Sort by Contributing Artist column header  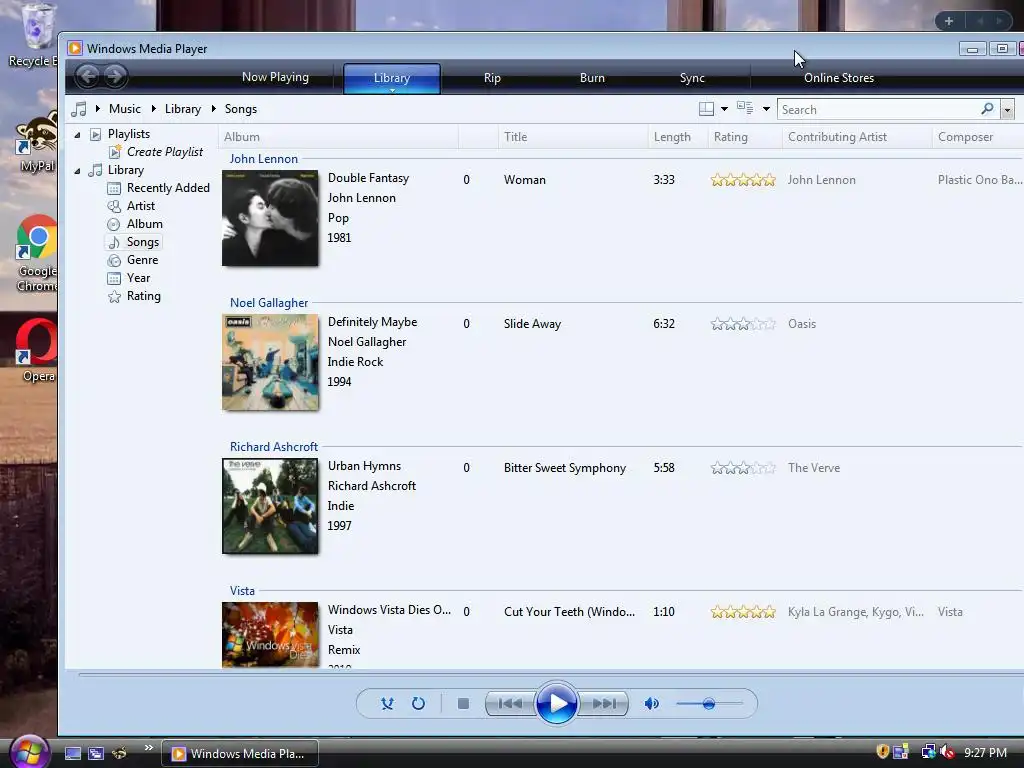click(857, 136)
